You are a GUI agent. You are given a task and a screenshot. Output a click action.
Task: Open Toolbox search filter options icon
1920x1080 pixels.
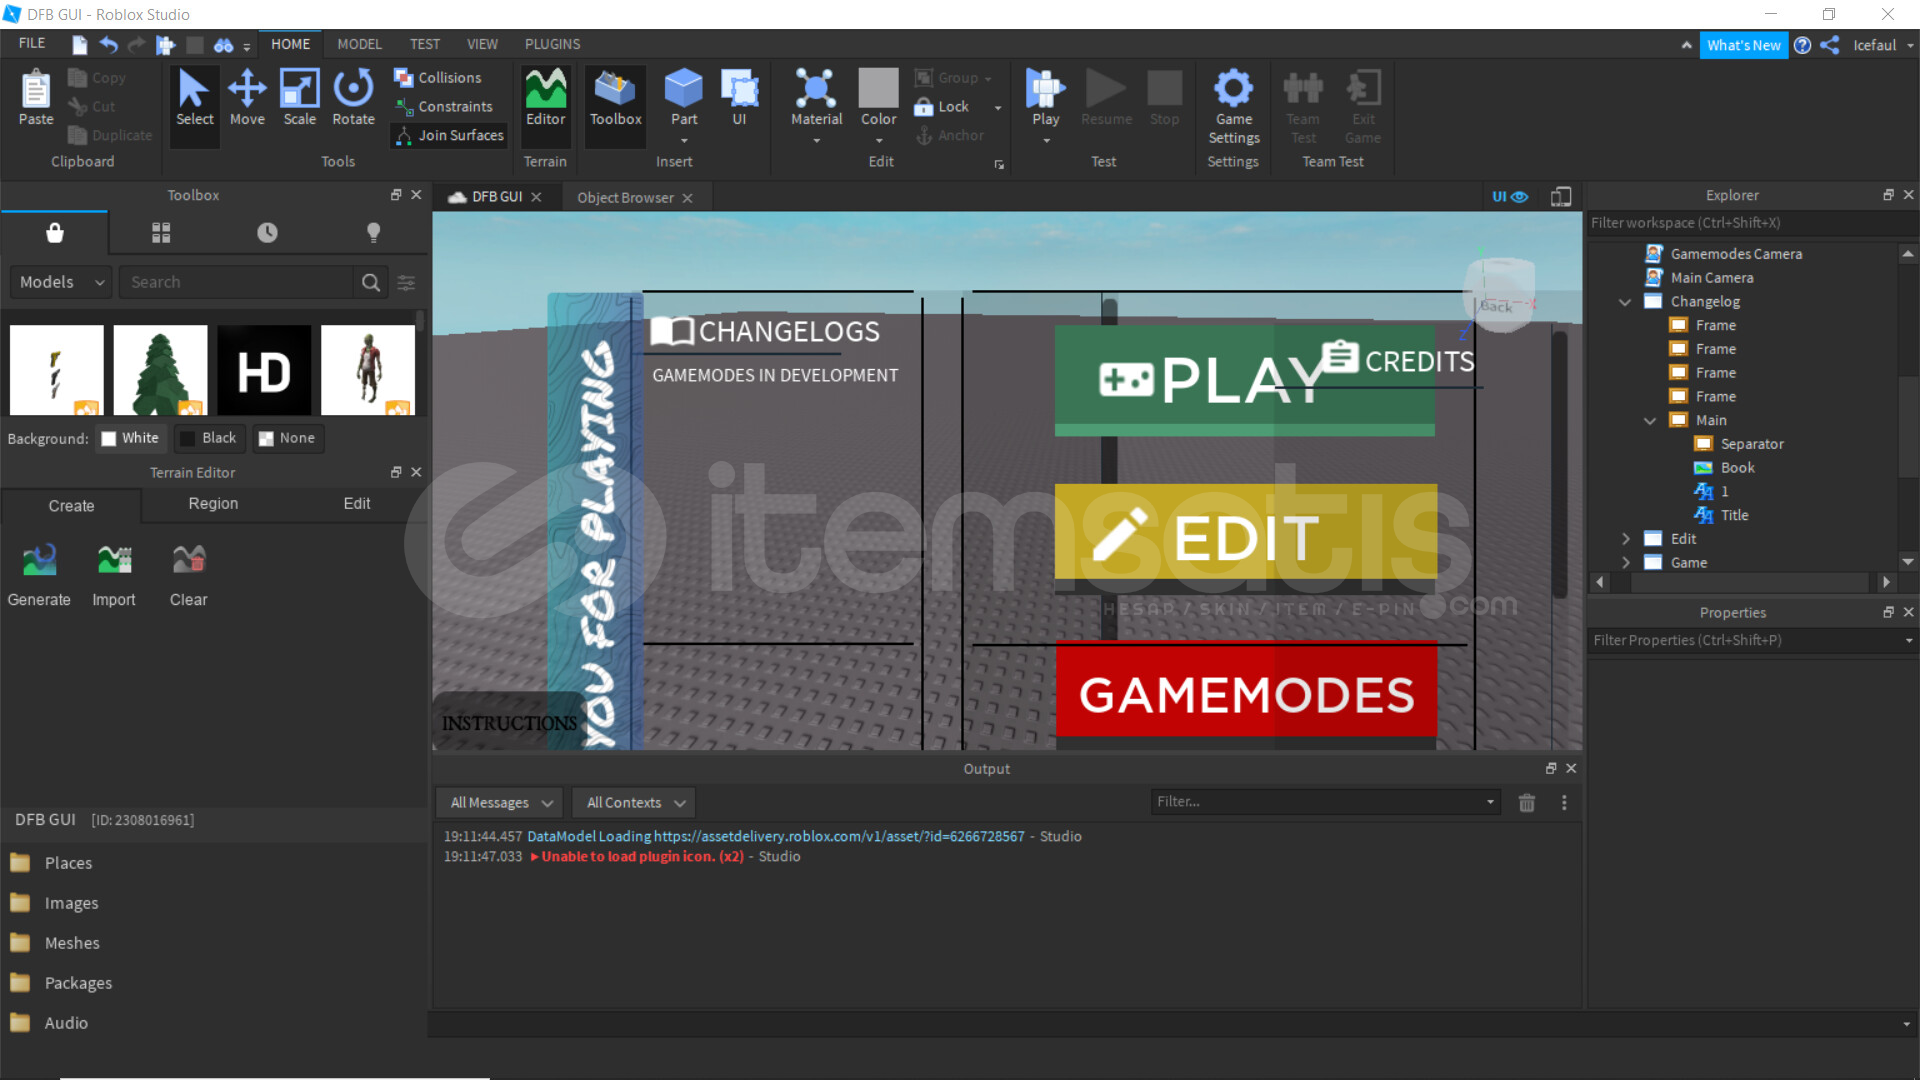pos(406,283)
